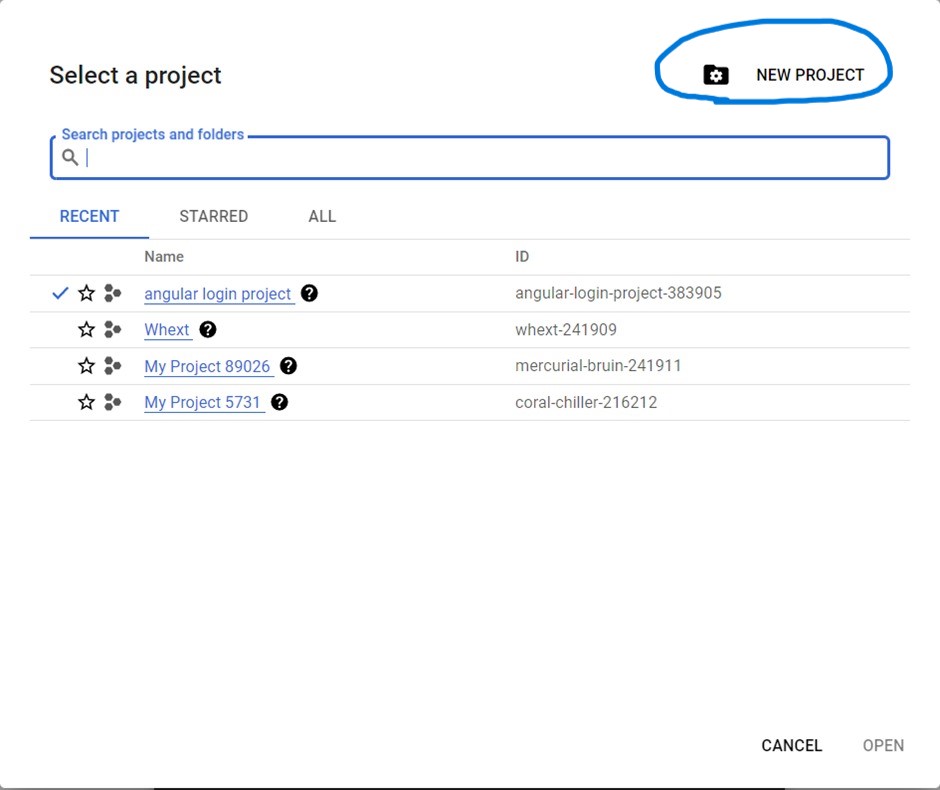Viewport: 940px width, 790px height.
Task: Click project type icon for My Project 5731
Action: (x=112, y=402)
